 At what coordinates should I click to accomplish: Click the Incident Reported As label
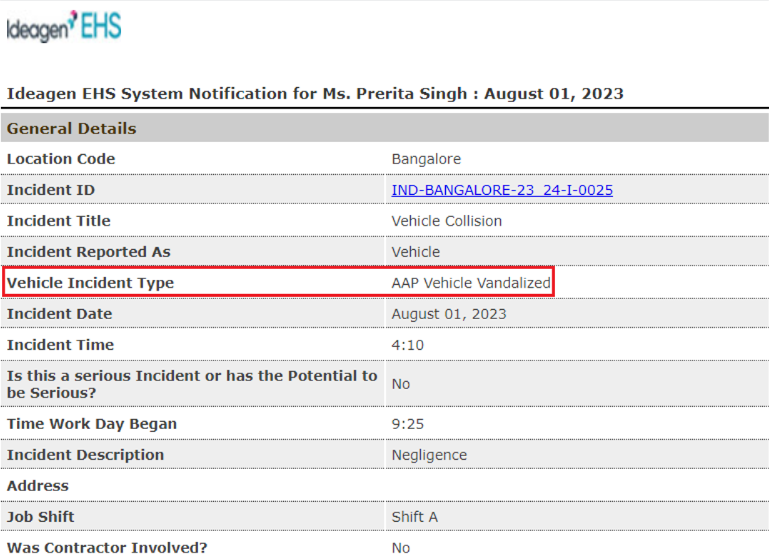click(x=89, y=252)
